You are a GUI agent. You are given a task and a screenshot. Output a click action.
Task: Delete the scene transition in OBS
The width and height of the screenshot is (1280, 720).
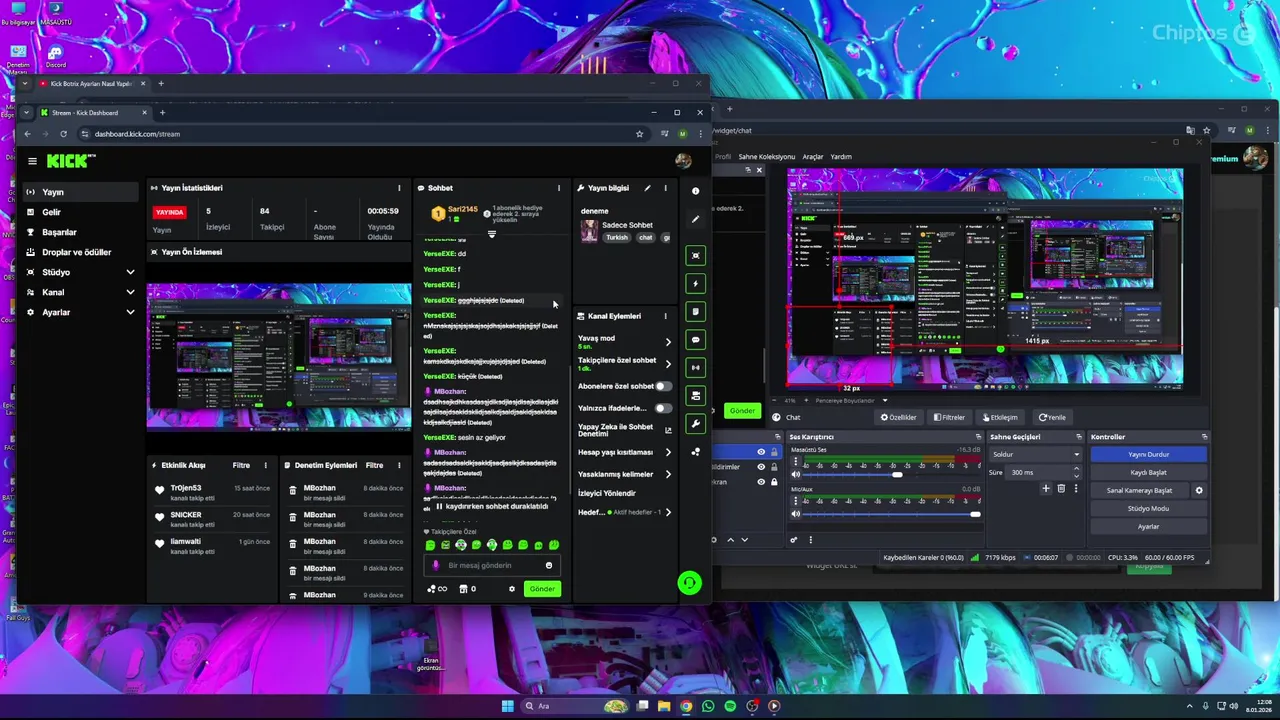(1061, 488)
